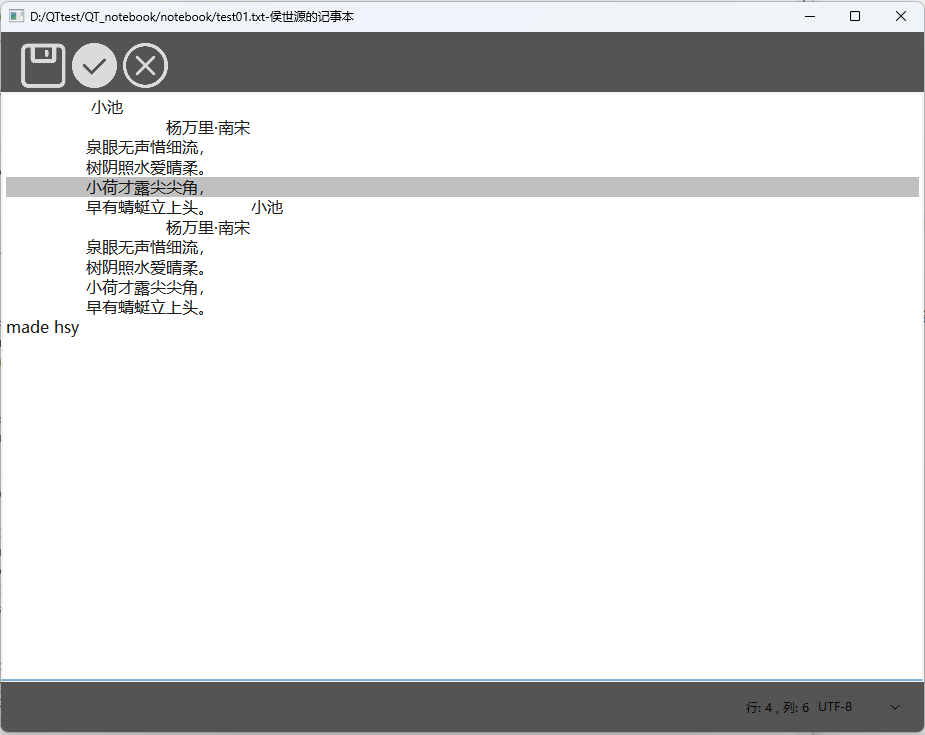The height and width of the screenshot is (735, 925).
Task: Click the second 小池 after 早有蜻蜓立上头
Action: coord(267,208)
